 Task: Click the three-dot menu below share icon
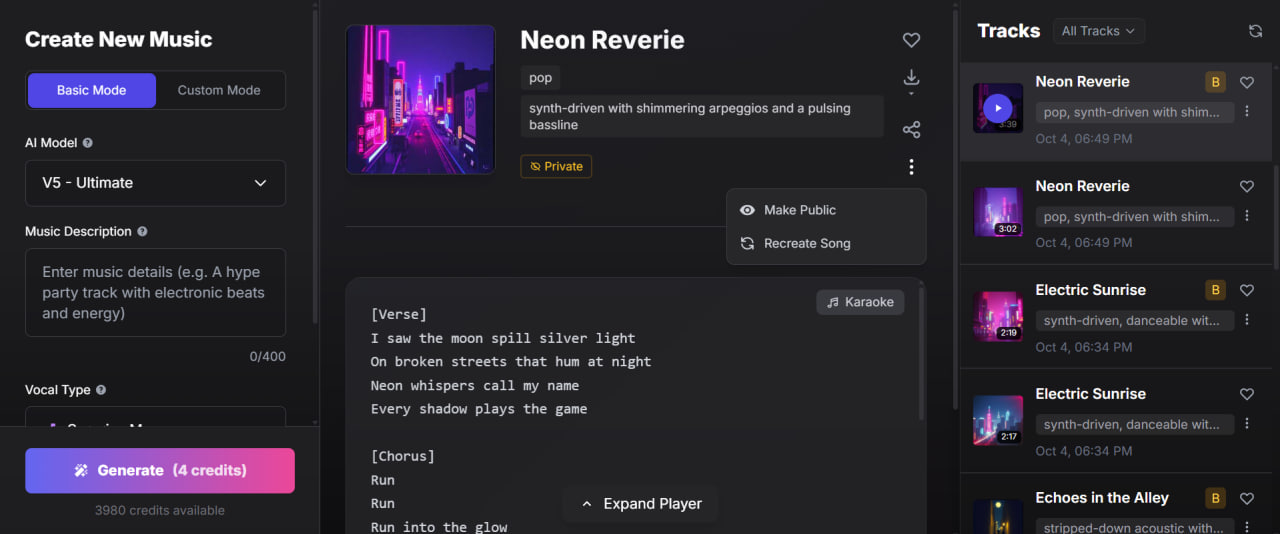coord(911,167)
